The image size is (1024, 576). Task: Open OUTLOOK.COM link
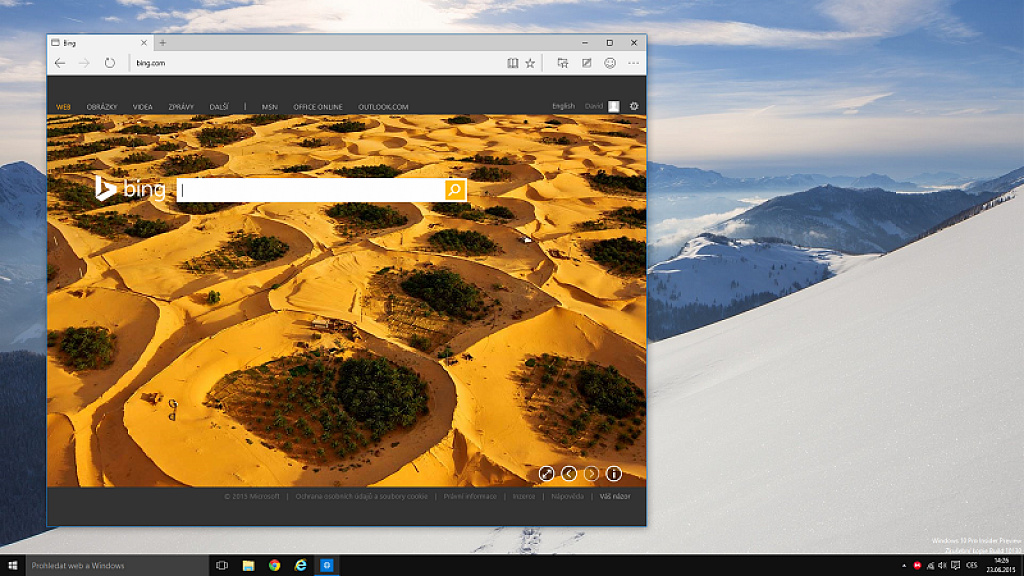click(383, 107)
